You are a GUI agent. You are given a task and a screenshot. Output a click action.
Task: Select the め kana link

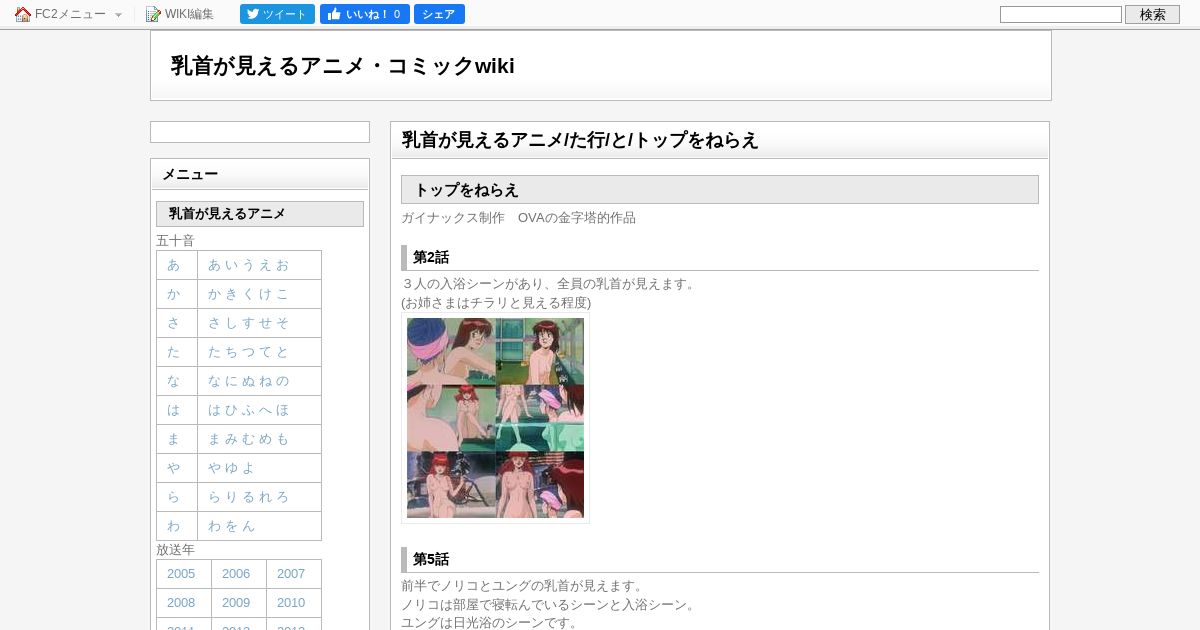click(265, 439)
